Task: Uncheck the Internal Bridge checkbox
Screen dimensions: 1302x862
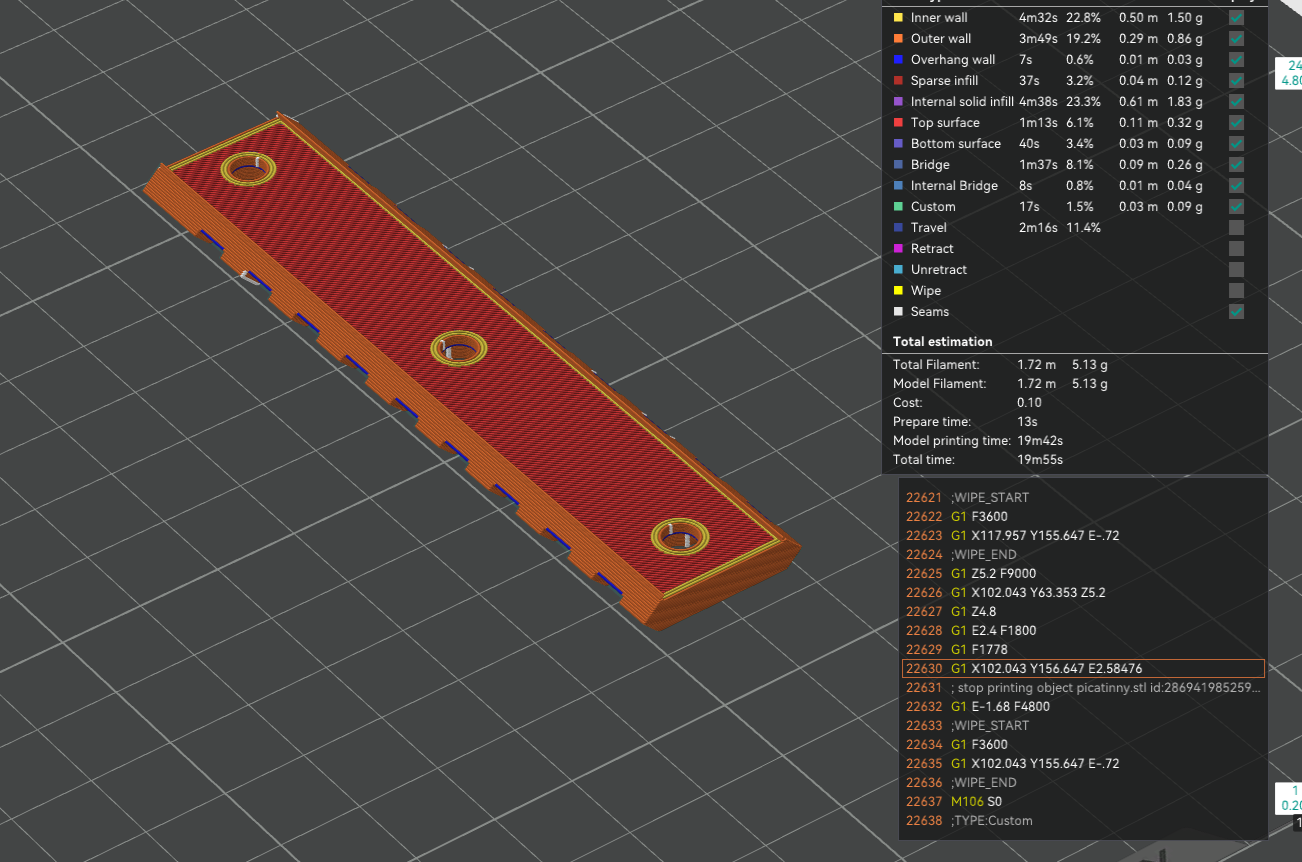Action: click(x=1237, y=186)
